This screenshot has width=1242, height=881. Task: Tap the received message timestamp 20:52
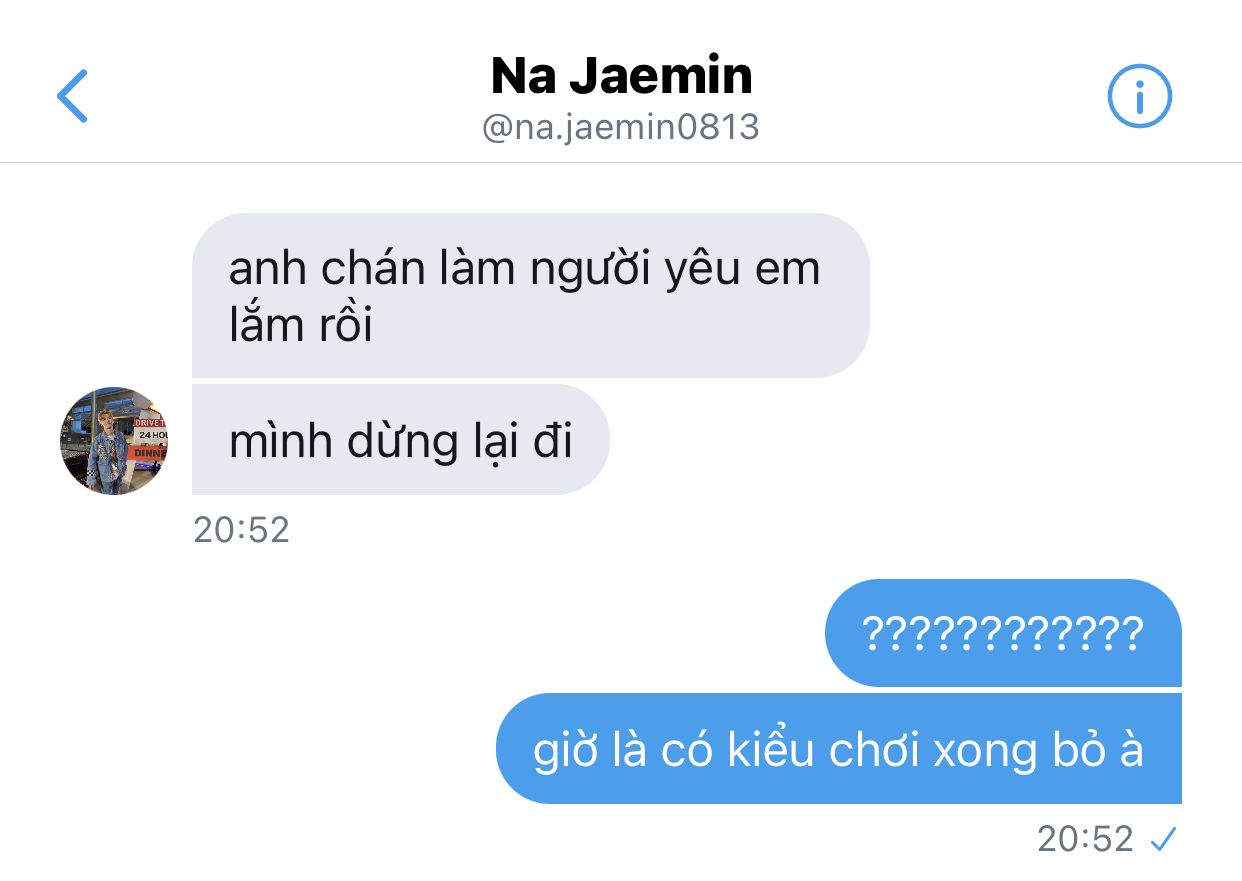(x=241, y=530)
